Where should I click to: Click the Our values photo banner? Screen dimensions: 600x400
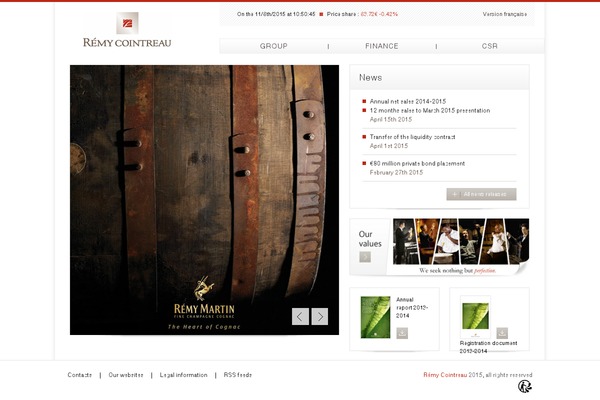click(461, 242)
